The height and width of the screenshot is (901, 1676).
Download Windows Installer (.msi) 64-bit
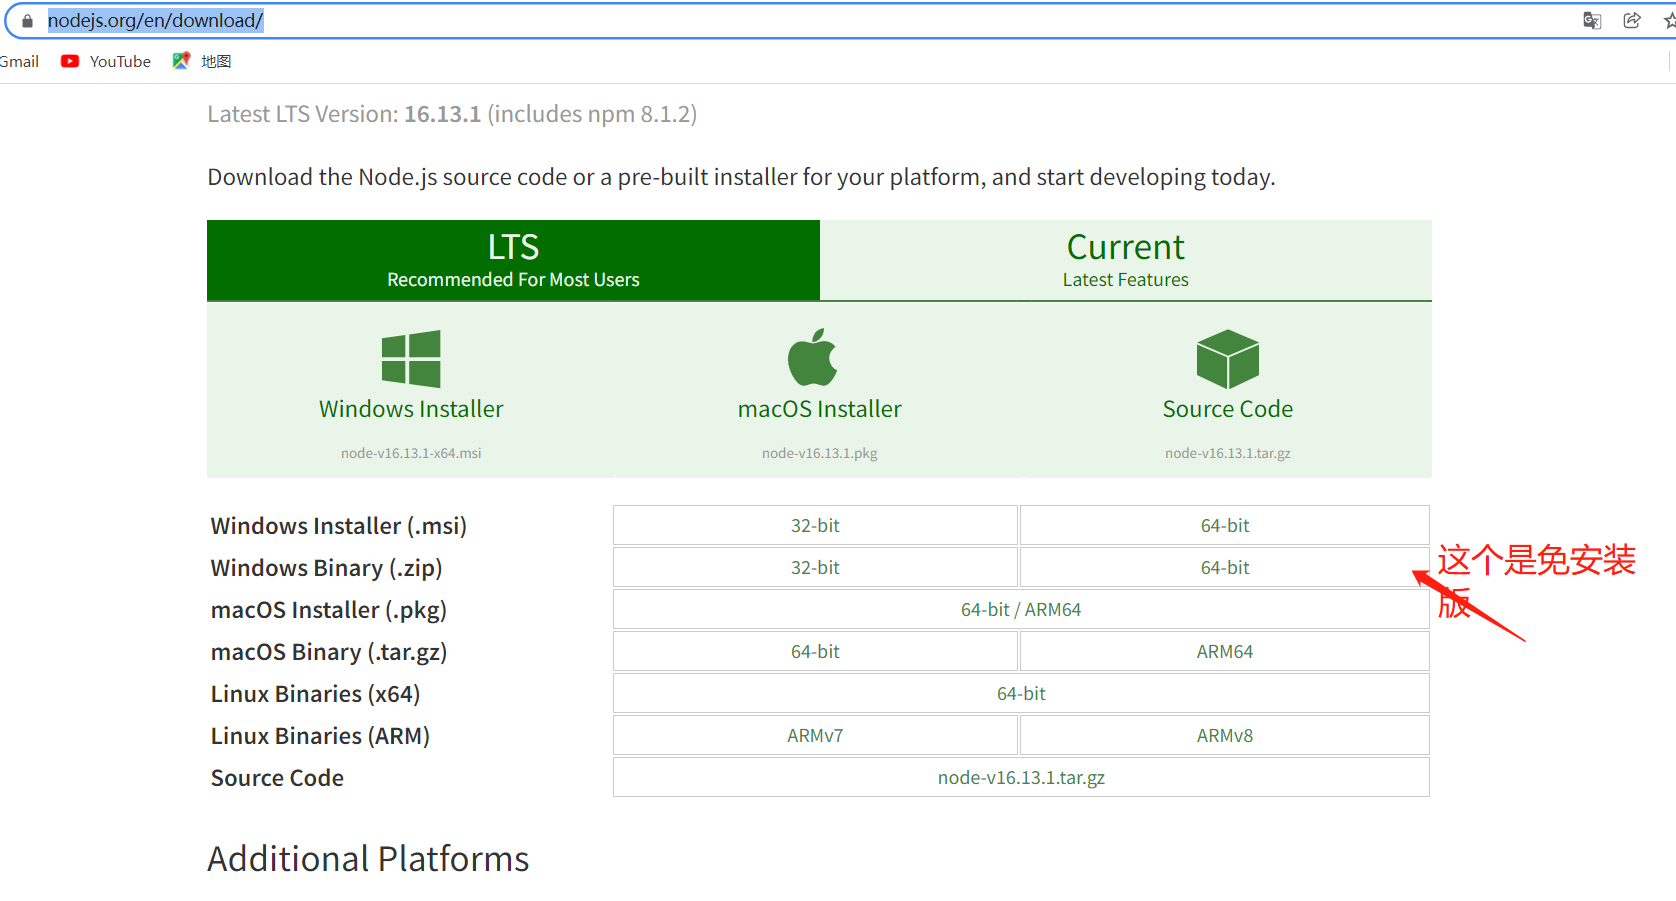pyautogui.click(x=1225, y=525)
